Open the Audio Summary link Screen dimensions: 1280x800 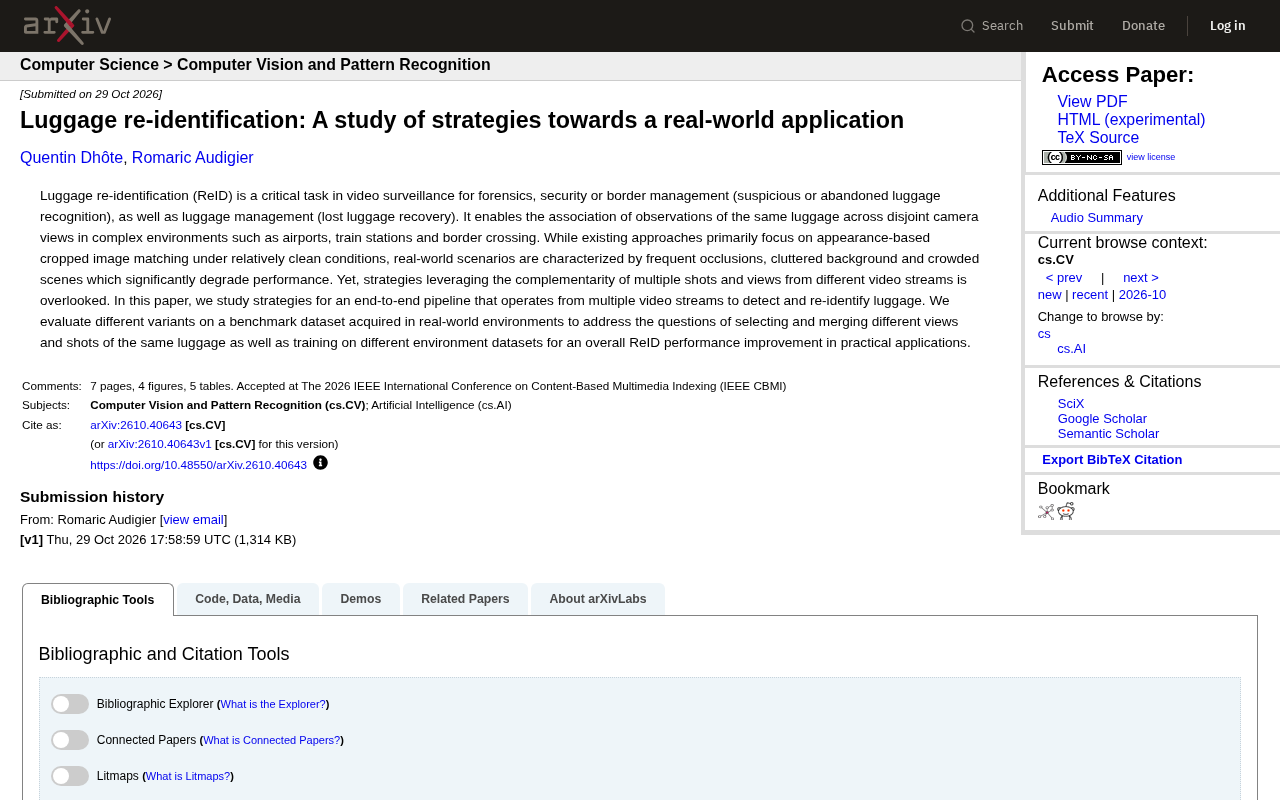point(1097,218)
